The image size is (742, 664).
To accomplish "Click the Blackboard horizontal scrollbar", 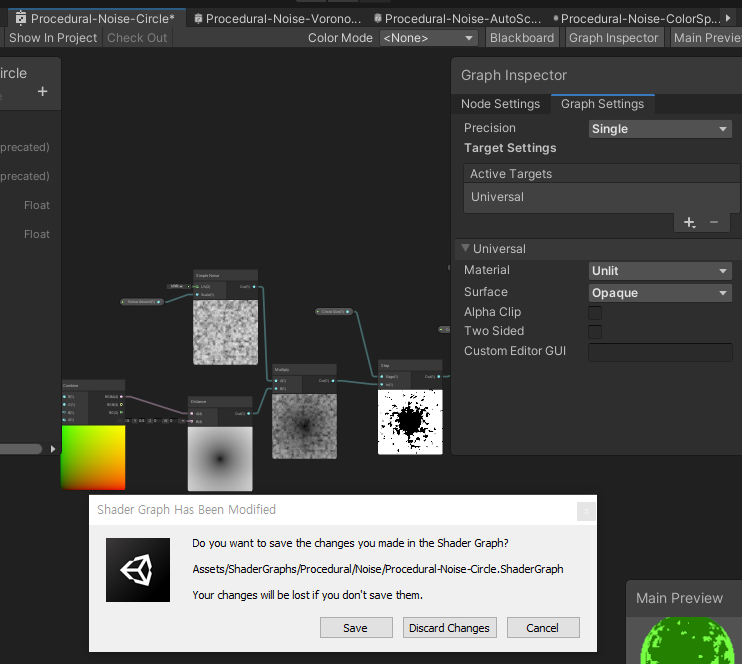I will click(x=20, y=449).
